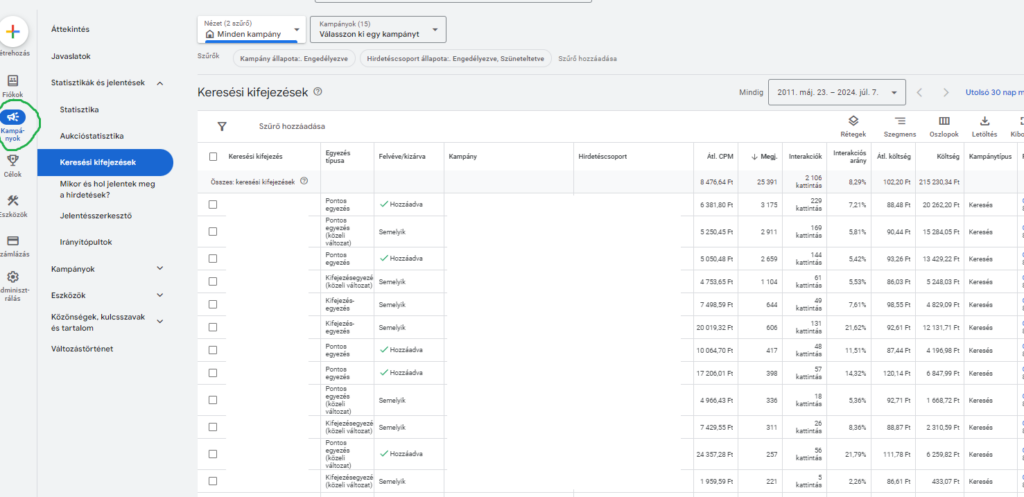Open the Célok trophy icon

point(13,159)
